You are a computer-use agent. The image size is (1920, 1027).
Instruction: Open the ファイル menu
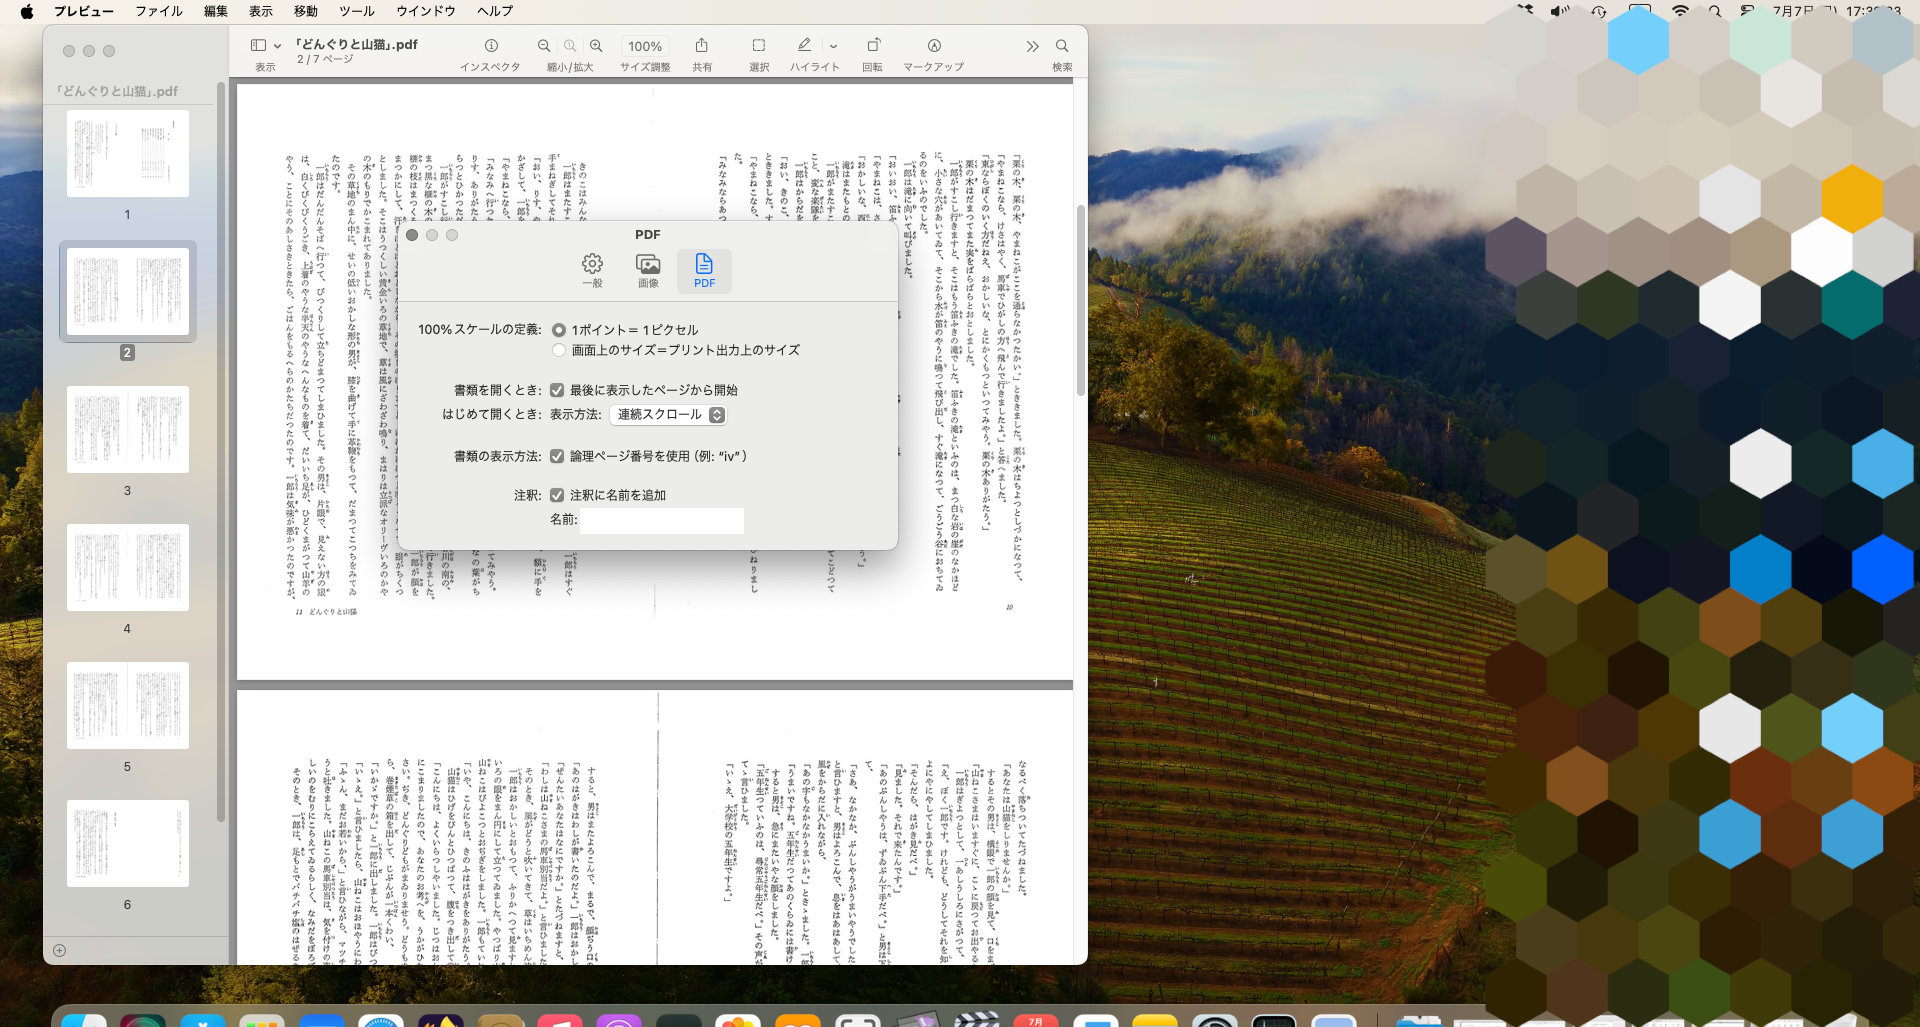159,11
